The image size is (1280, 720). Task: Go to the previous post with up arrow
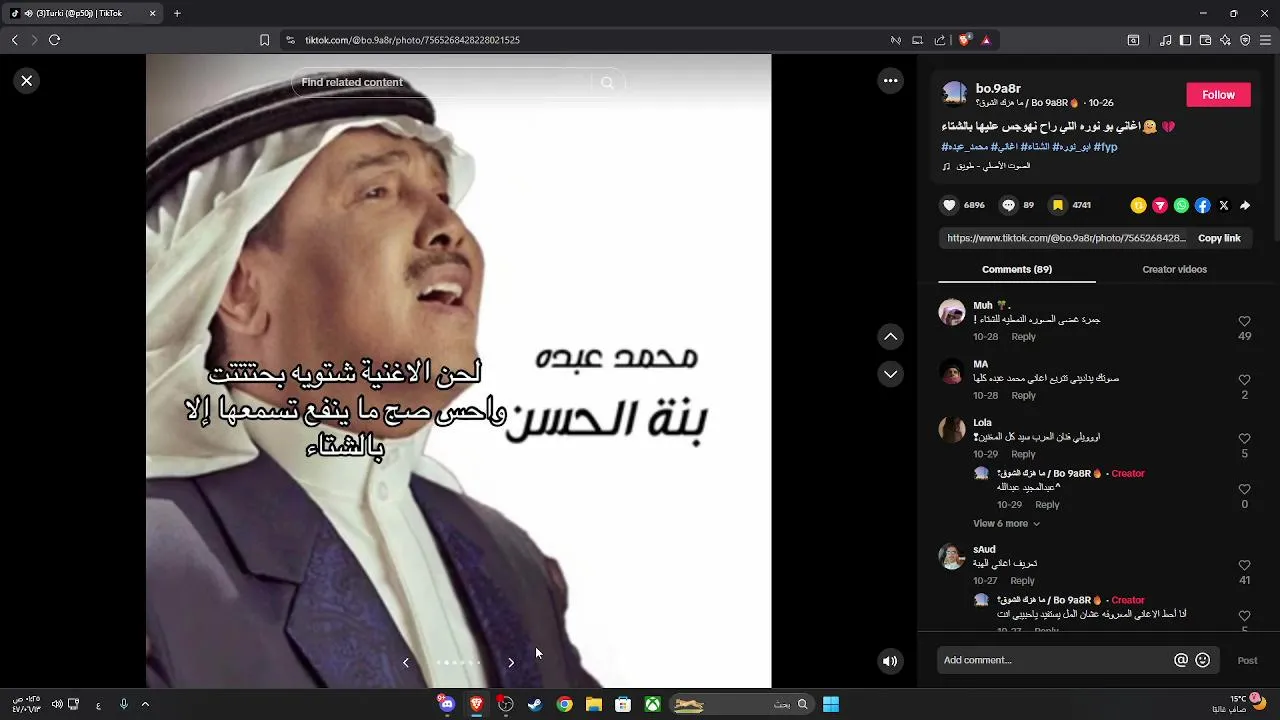[x=890, y=337]
